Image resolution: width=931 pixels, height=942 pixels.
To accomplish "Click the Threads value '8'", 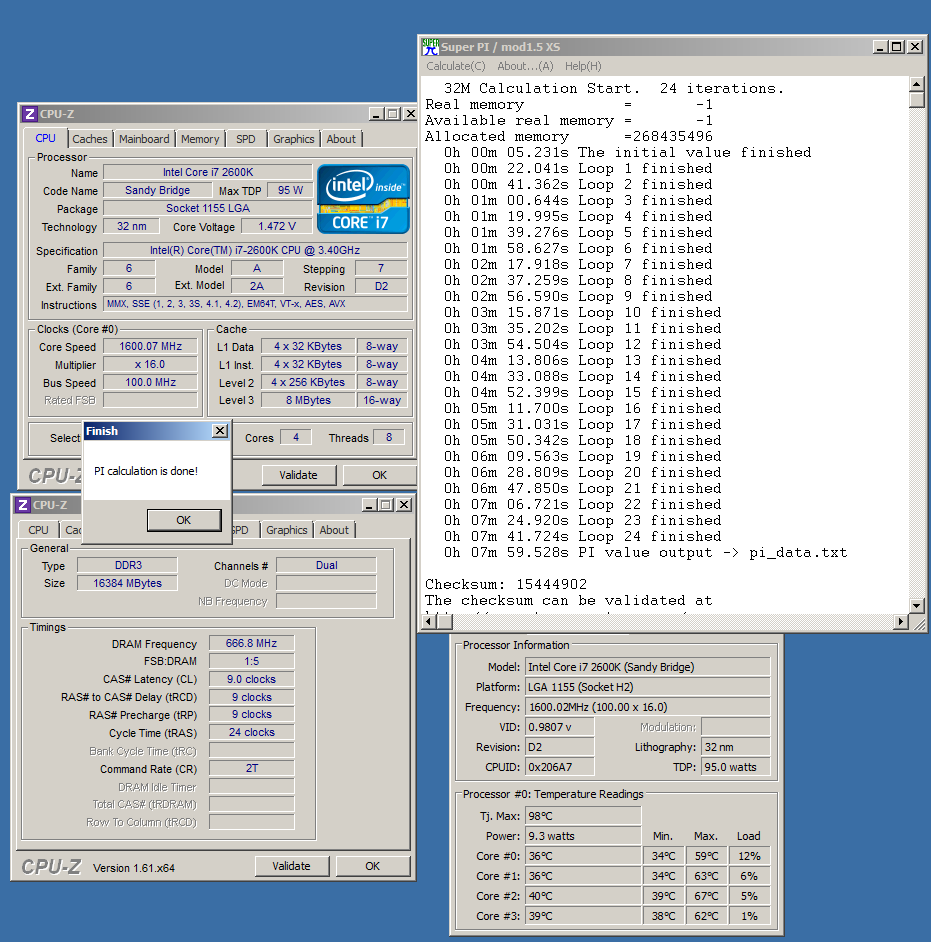I will click(x=389, y=437).
